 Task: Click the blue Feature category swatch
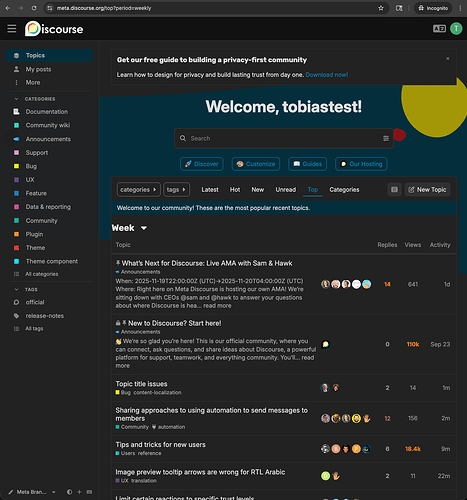pyautogui.click(x=16, y=193)
